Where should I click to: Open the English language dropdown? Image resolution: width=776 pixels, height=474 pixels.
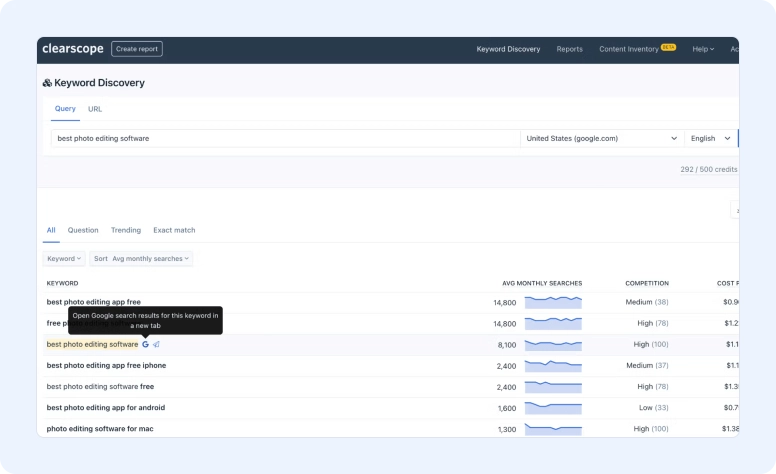(710, 138)
